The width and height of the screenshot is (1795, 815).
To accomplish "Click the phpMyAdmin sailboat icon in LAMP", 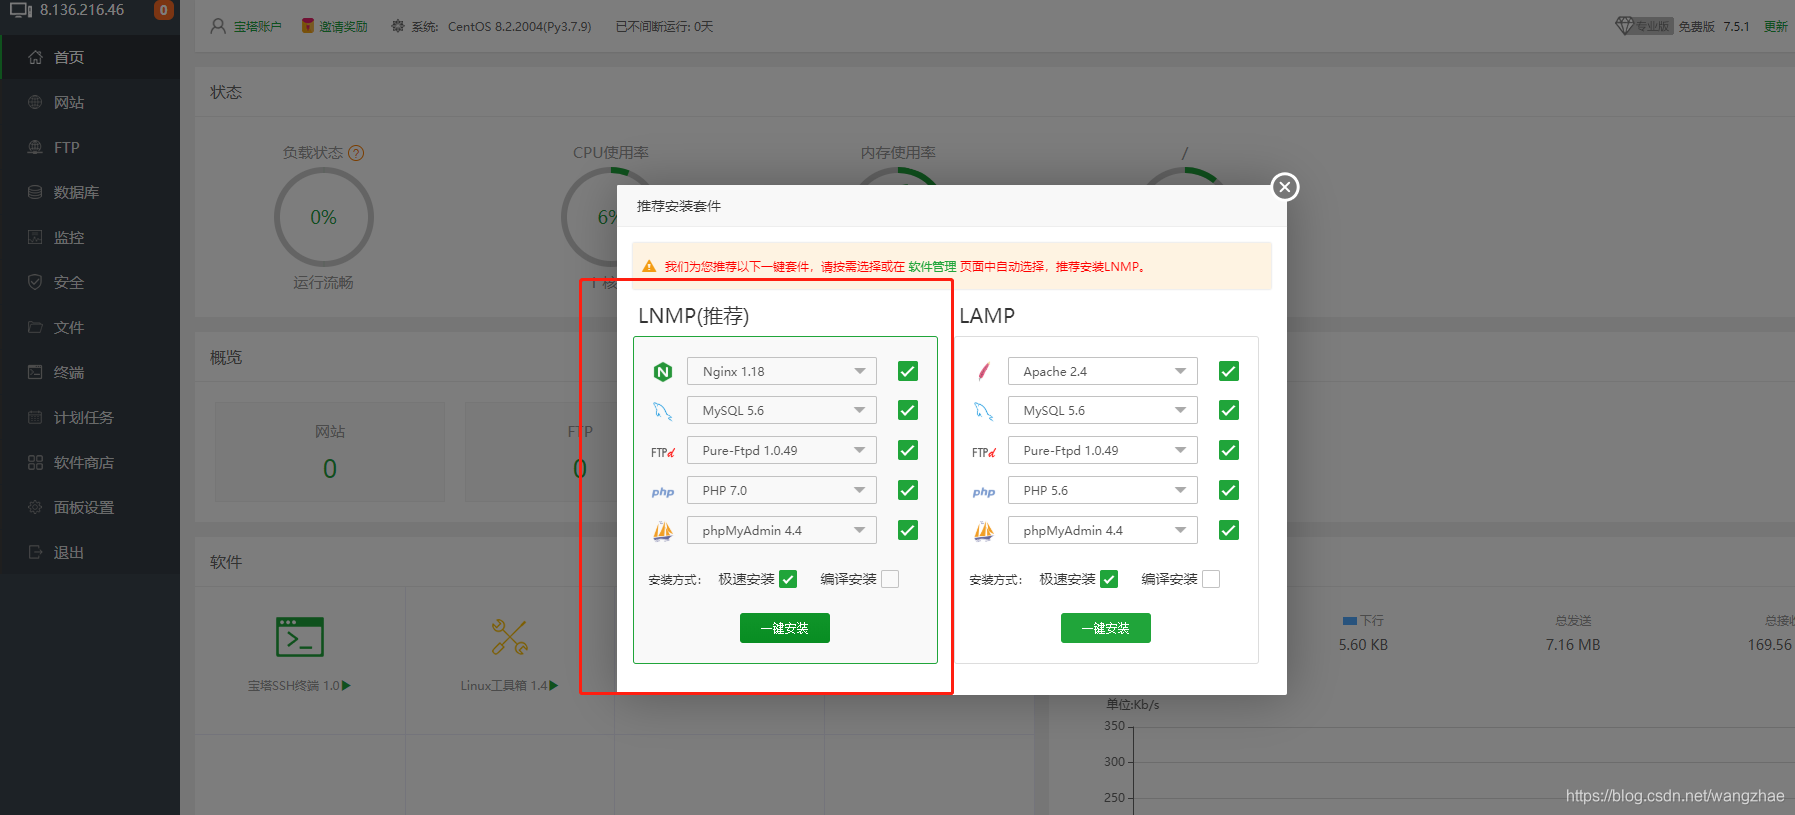I will (x=984, y=531).
